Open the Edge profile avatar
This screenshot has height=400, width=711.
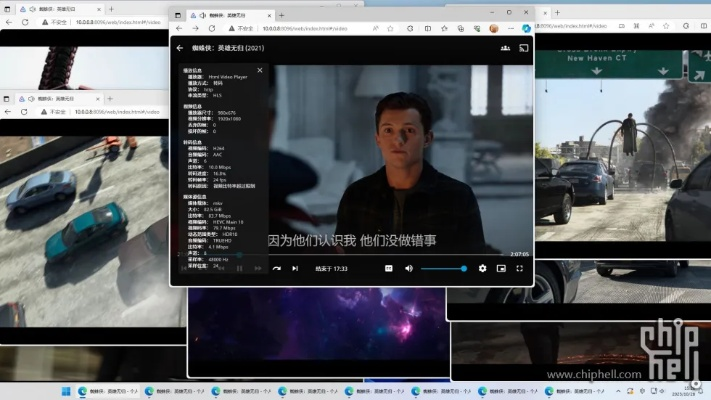tap(494, 28)
